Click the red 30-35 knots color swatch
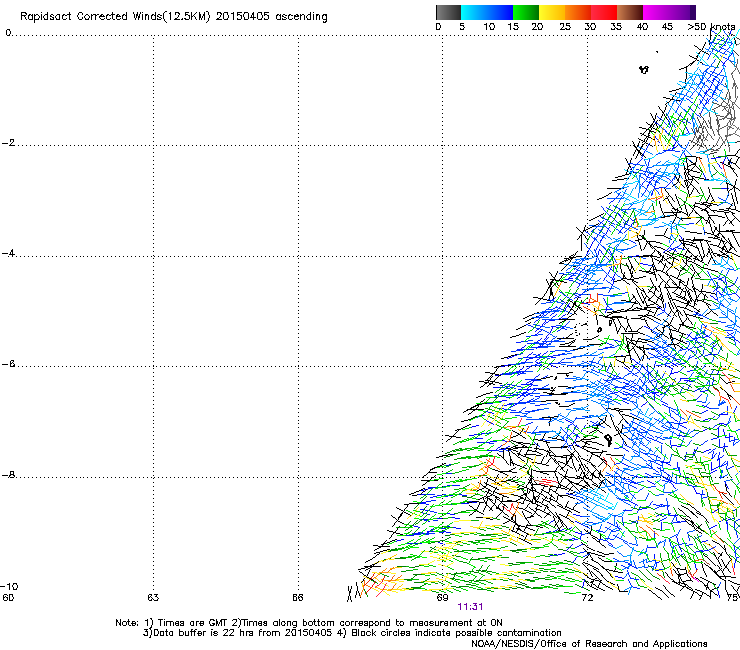Image resolution: width=740 pixels, height=650 pixels. [604, 12]
